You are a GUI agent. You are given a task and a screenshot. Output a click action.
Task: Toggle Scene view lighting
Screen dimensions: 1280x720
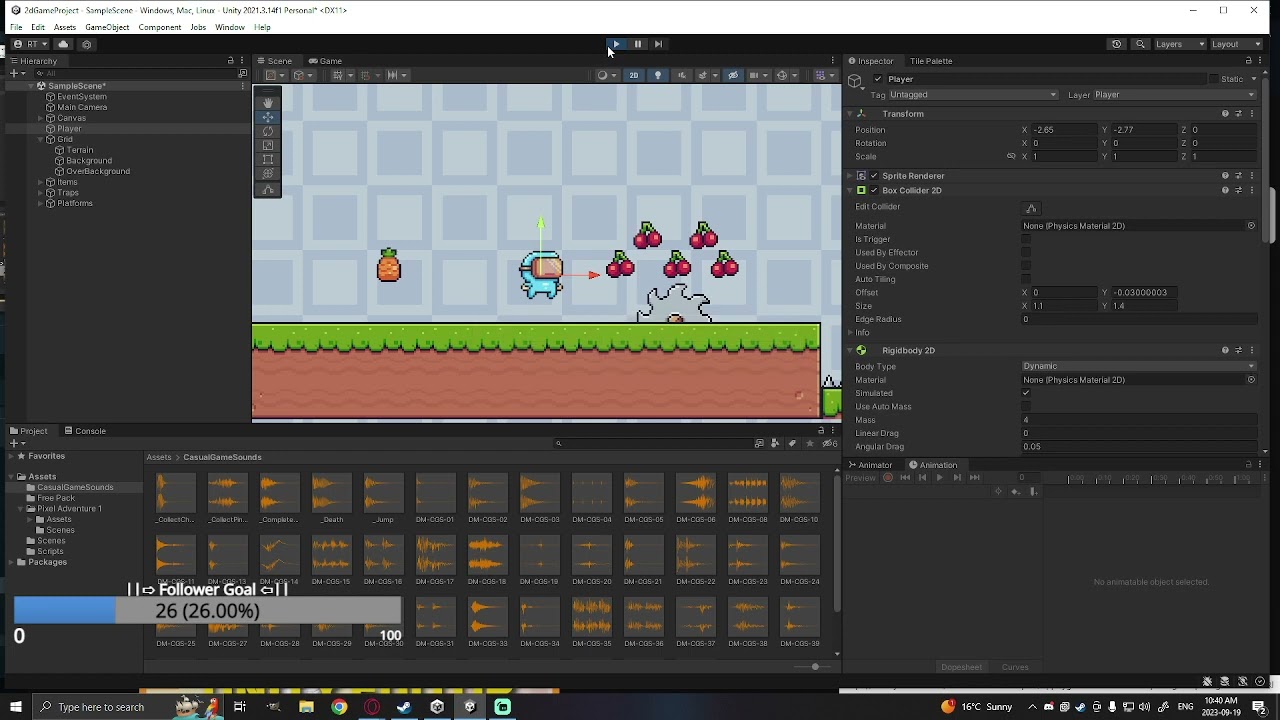pos(657,75)
